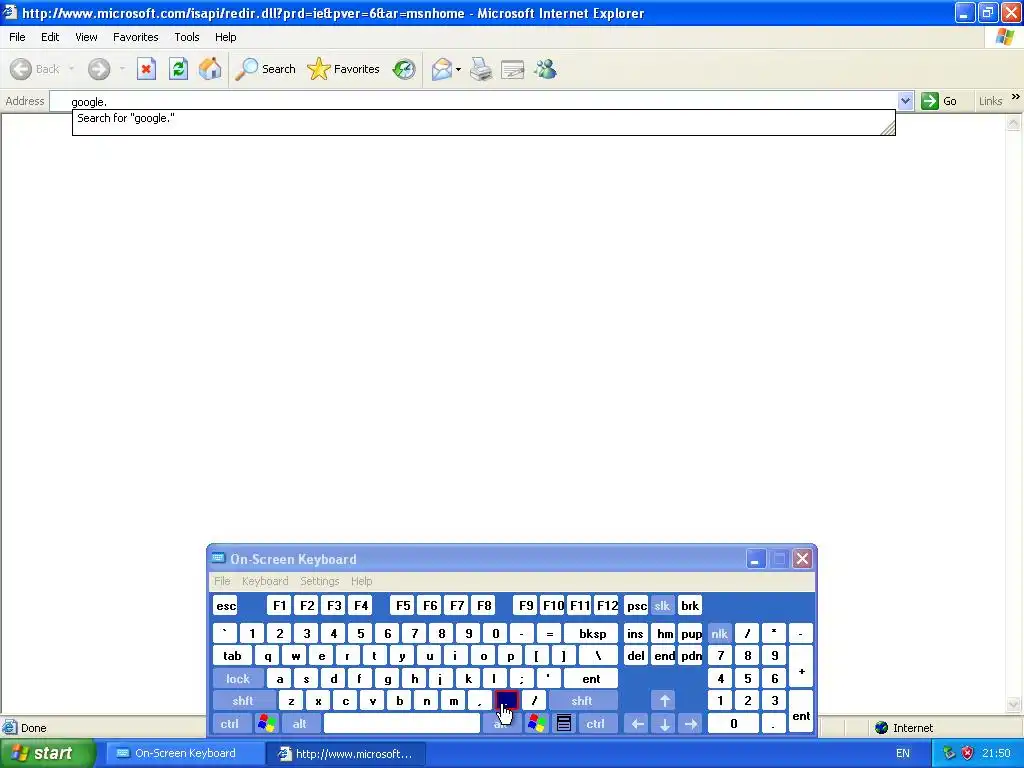Open the Edit menu in Internet Explorer
The width and height of the screenshot is (1024, 768).
point(50,37)
